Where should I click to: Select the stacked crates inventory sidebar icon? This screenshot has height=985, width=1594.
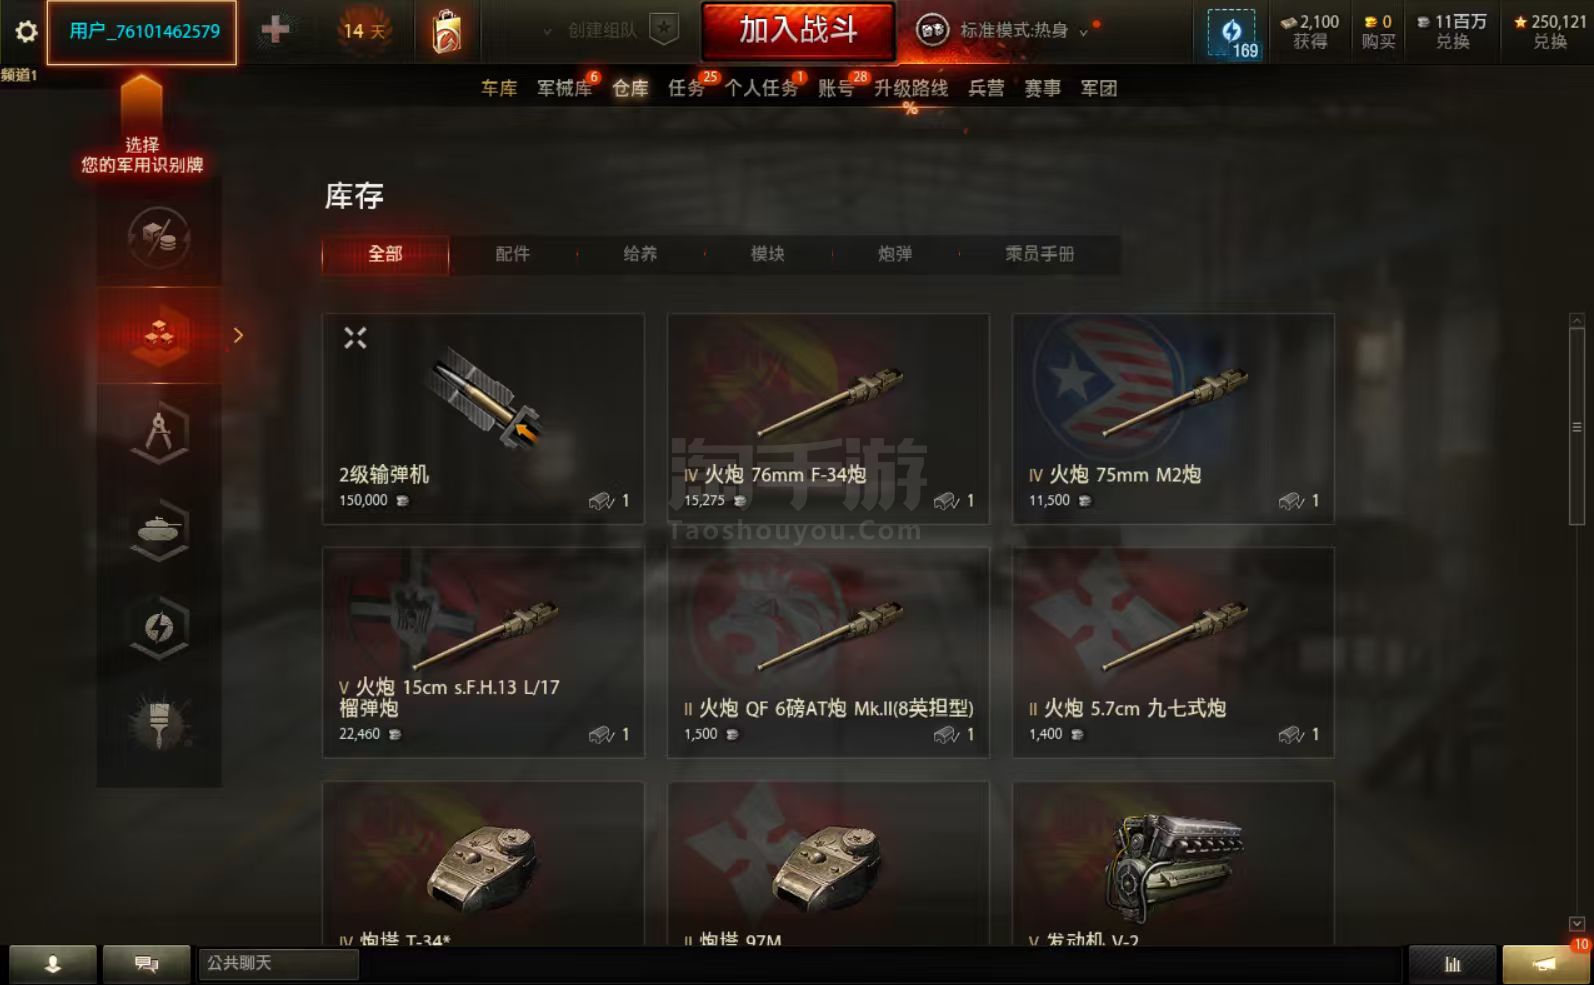pyautogui.click(x=159, y=335)
